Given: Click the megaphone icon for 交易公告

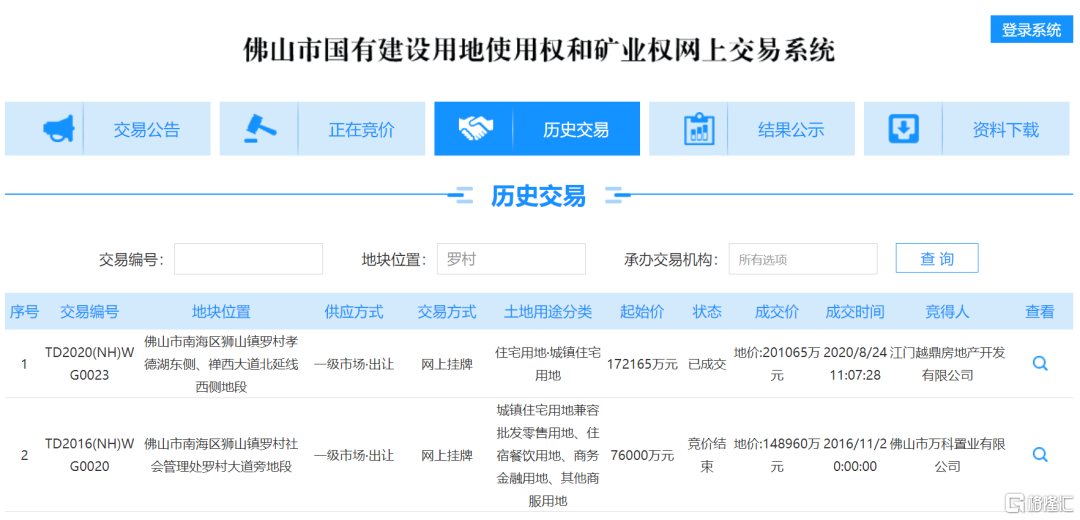Looking at the screenshot, I should [58, 129].
